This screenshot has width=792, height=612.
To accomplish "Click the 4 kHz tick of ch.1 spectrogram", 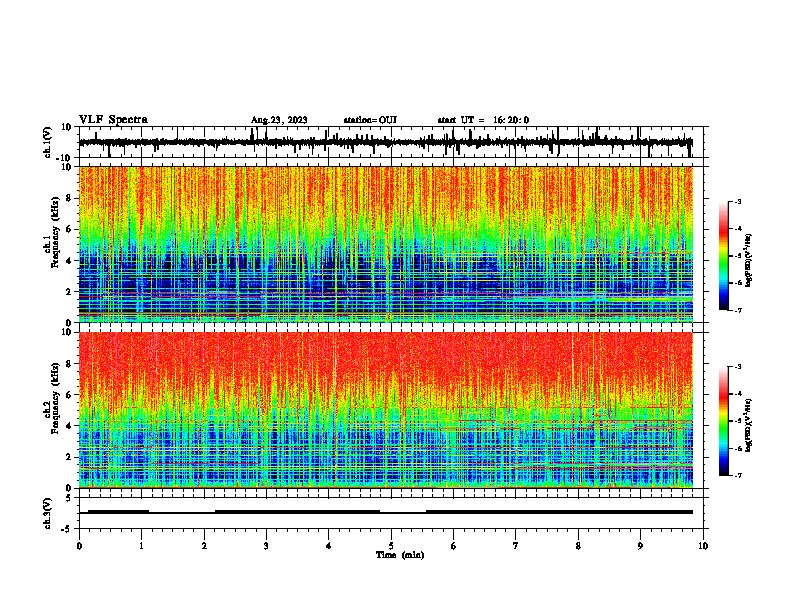I will 69,261.
